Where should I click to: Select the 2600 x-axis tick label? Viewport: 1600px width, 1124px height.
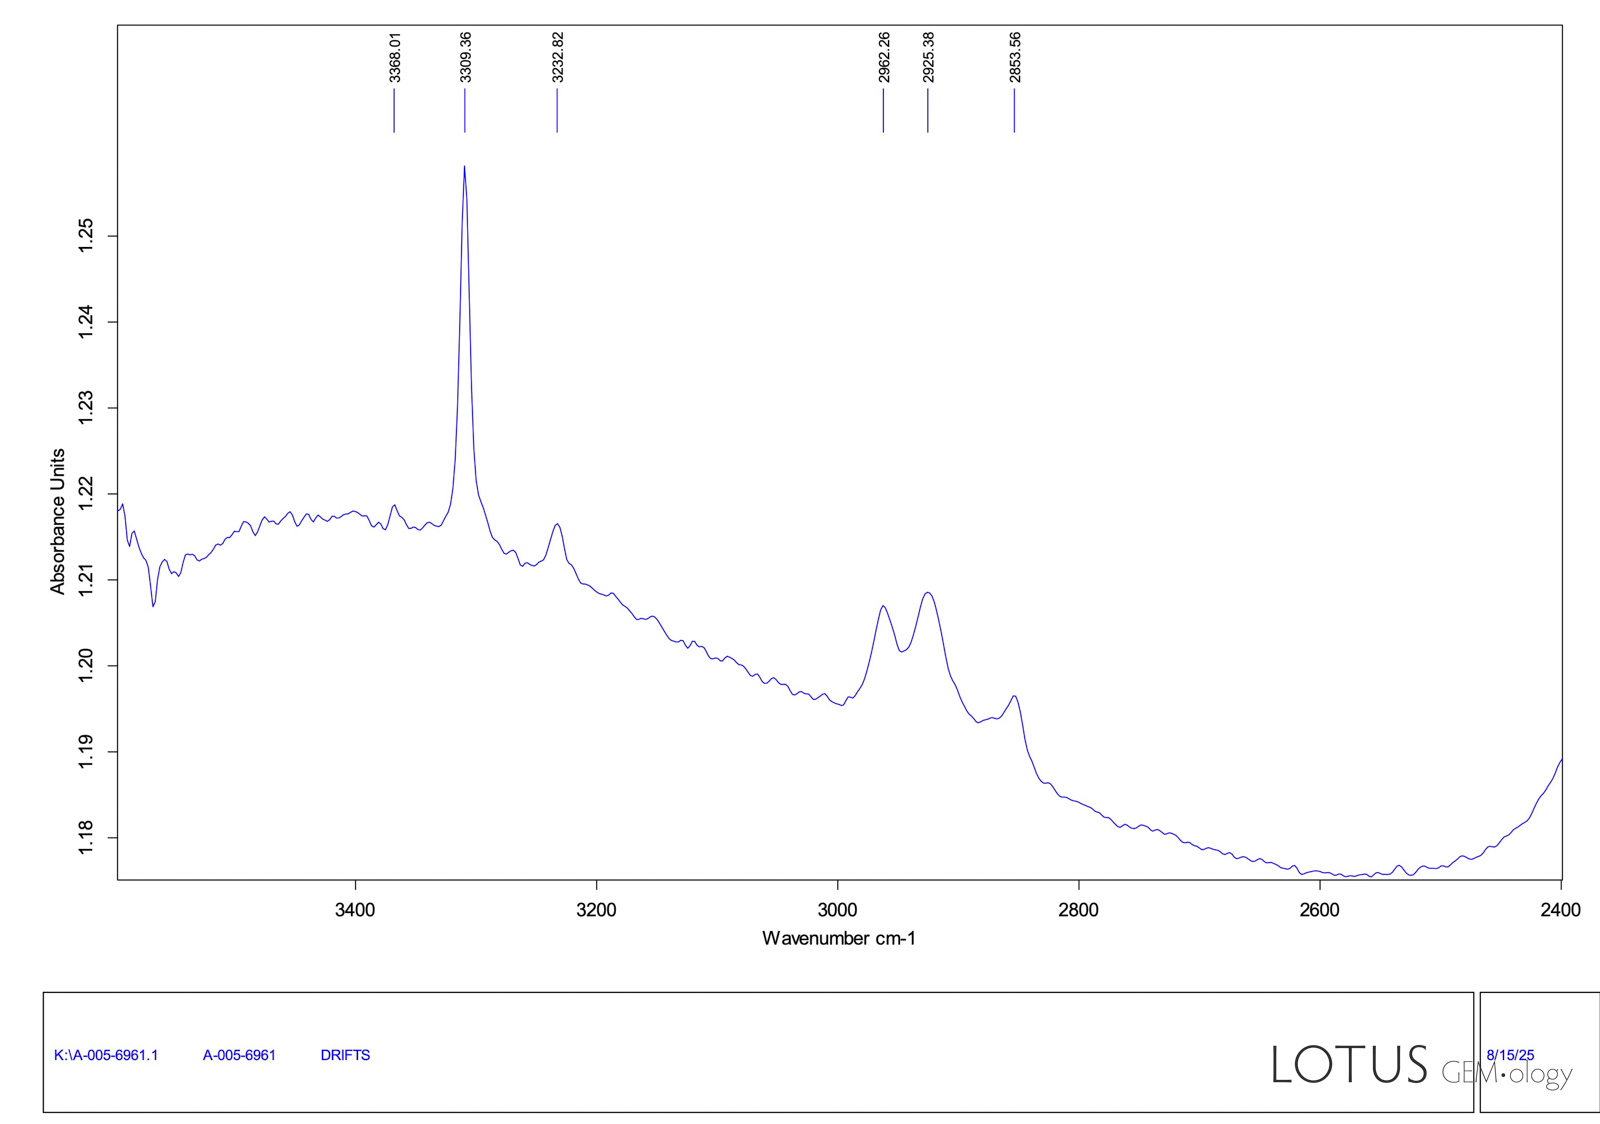pyautogui.click(x=1319, y=909)
